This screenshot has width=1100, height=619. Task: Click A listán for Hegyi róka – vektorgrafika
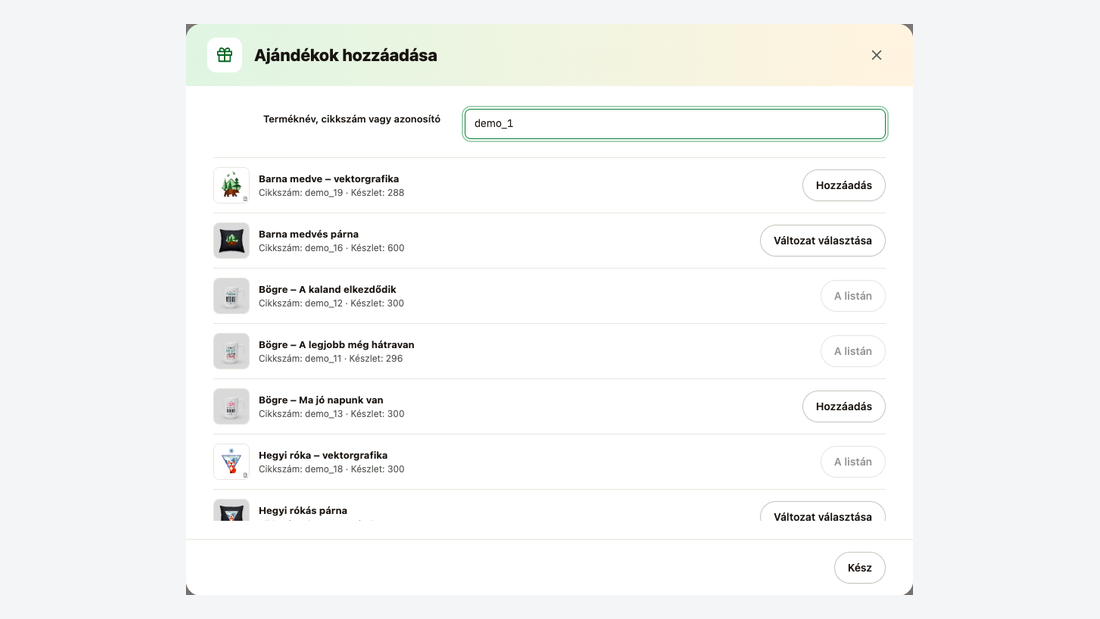(852, 462)
